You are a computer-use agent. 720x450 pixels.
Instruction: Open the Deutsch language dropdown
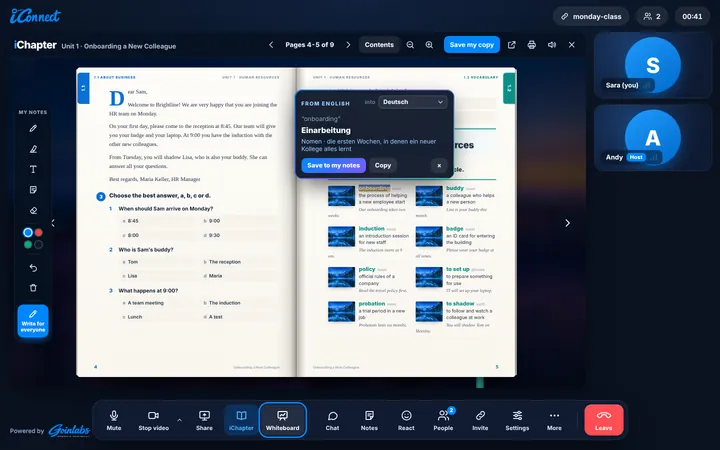point(412,102)
